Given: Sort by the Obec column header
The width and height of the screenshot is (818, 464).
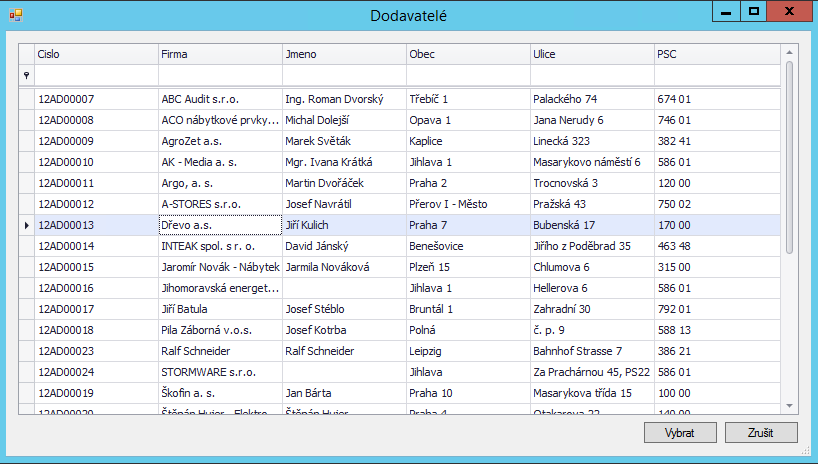Looking at the screenshot, I should pyautogui.click(x=468, y=54).
